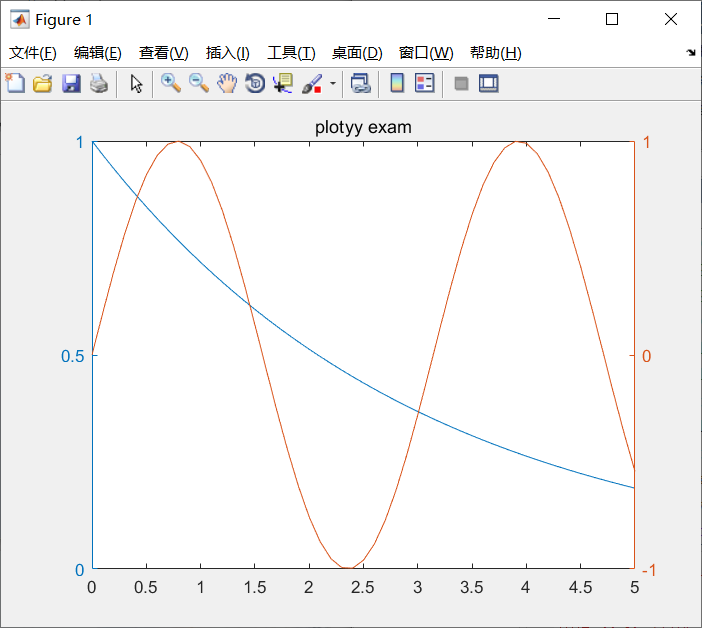Click the New Figure icon
This screenshot has height=628, width=702.
(15, 83)
